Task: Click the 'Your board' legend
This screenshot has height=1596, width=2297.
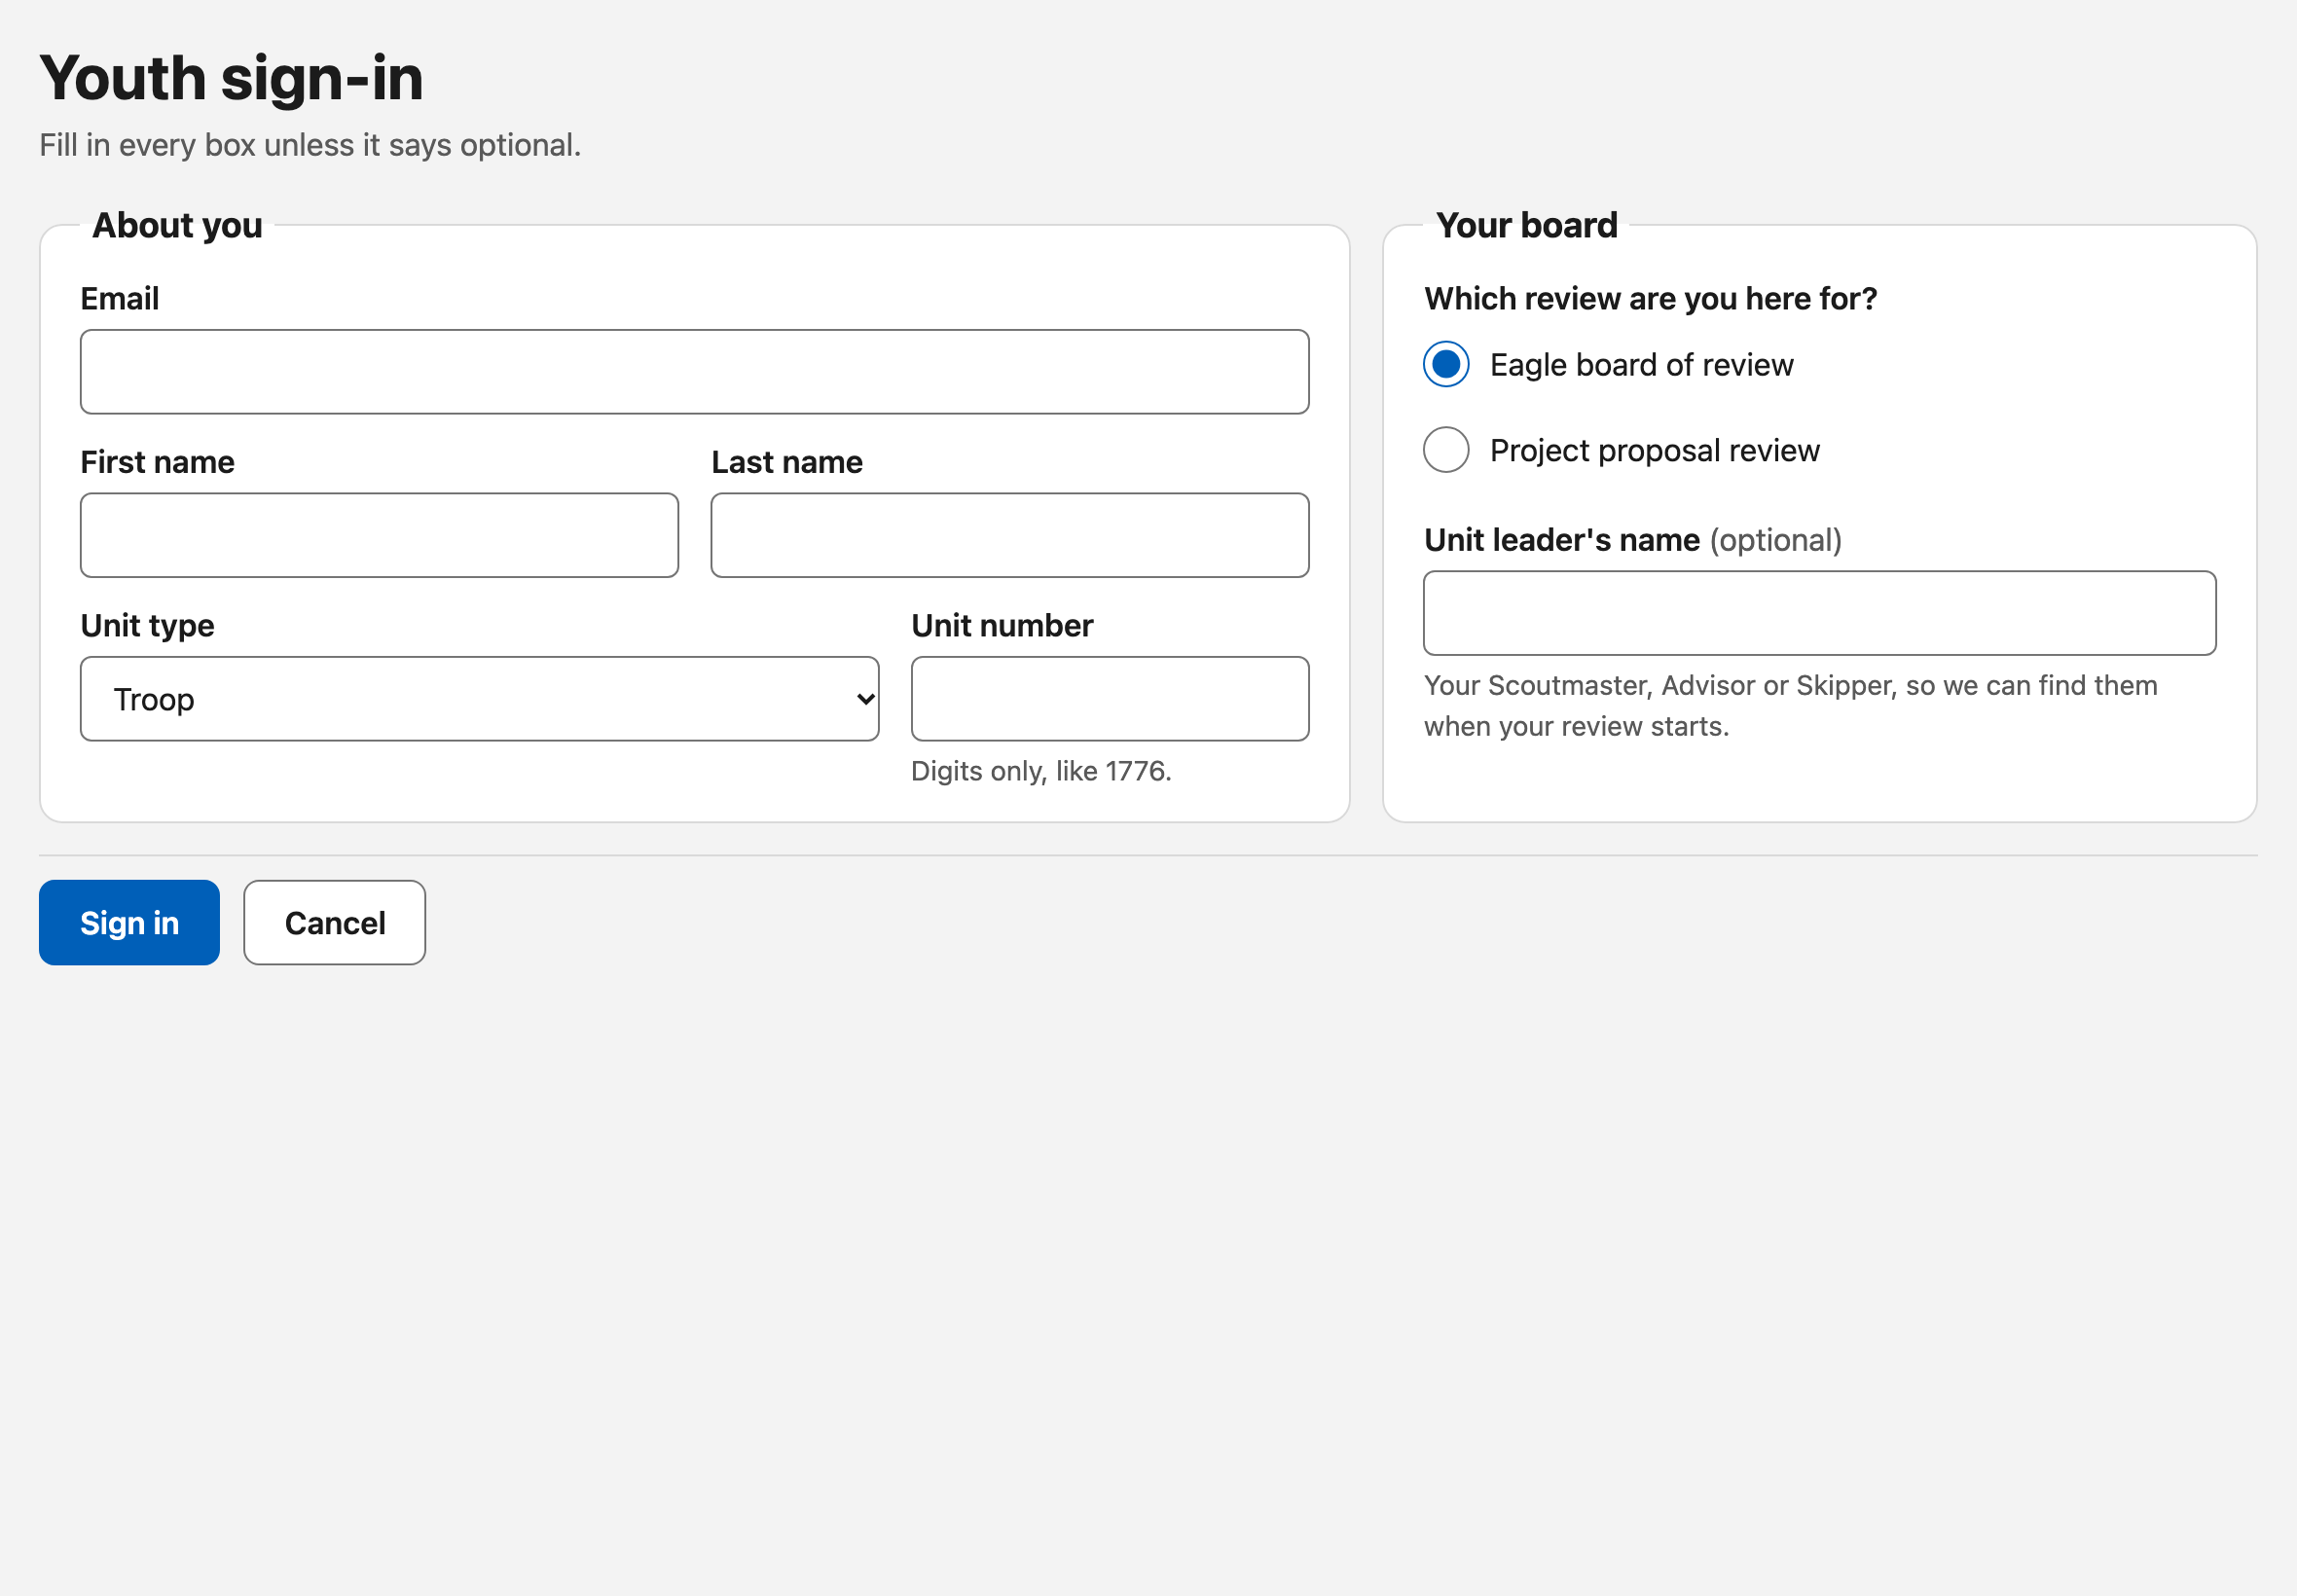Action: 1526,225
